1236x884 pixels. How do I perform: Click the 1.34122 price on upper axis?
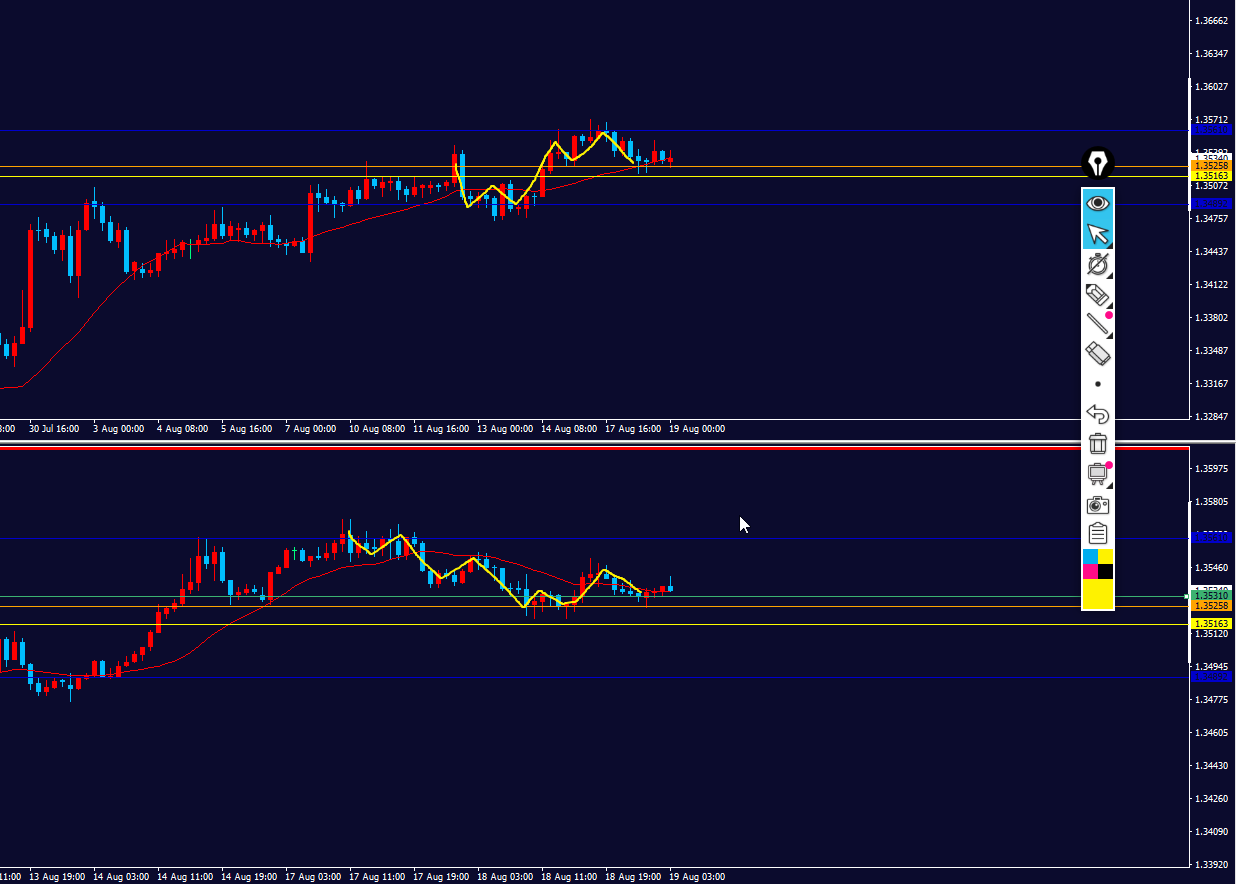(x=1212, y=284)
